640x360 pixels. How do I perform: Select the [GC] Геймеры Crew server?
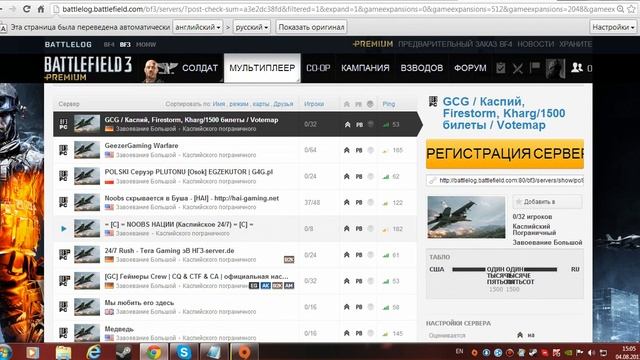point(235,281)
